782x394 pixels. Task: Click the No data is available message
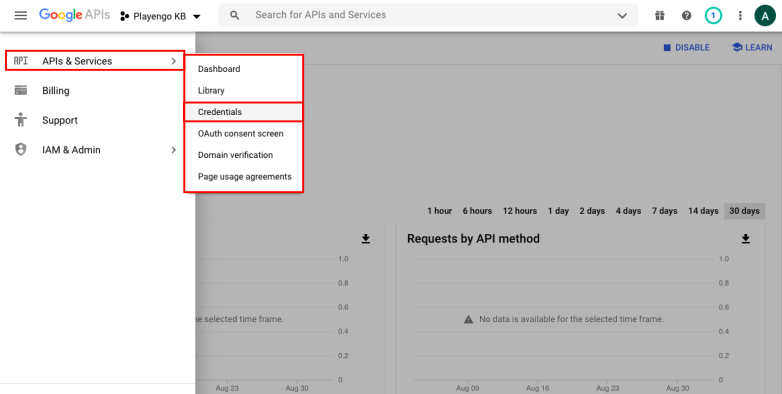[572, 319]
